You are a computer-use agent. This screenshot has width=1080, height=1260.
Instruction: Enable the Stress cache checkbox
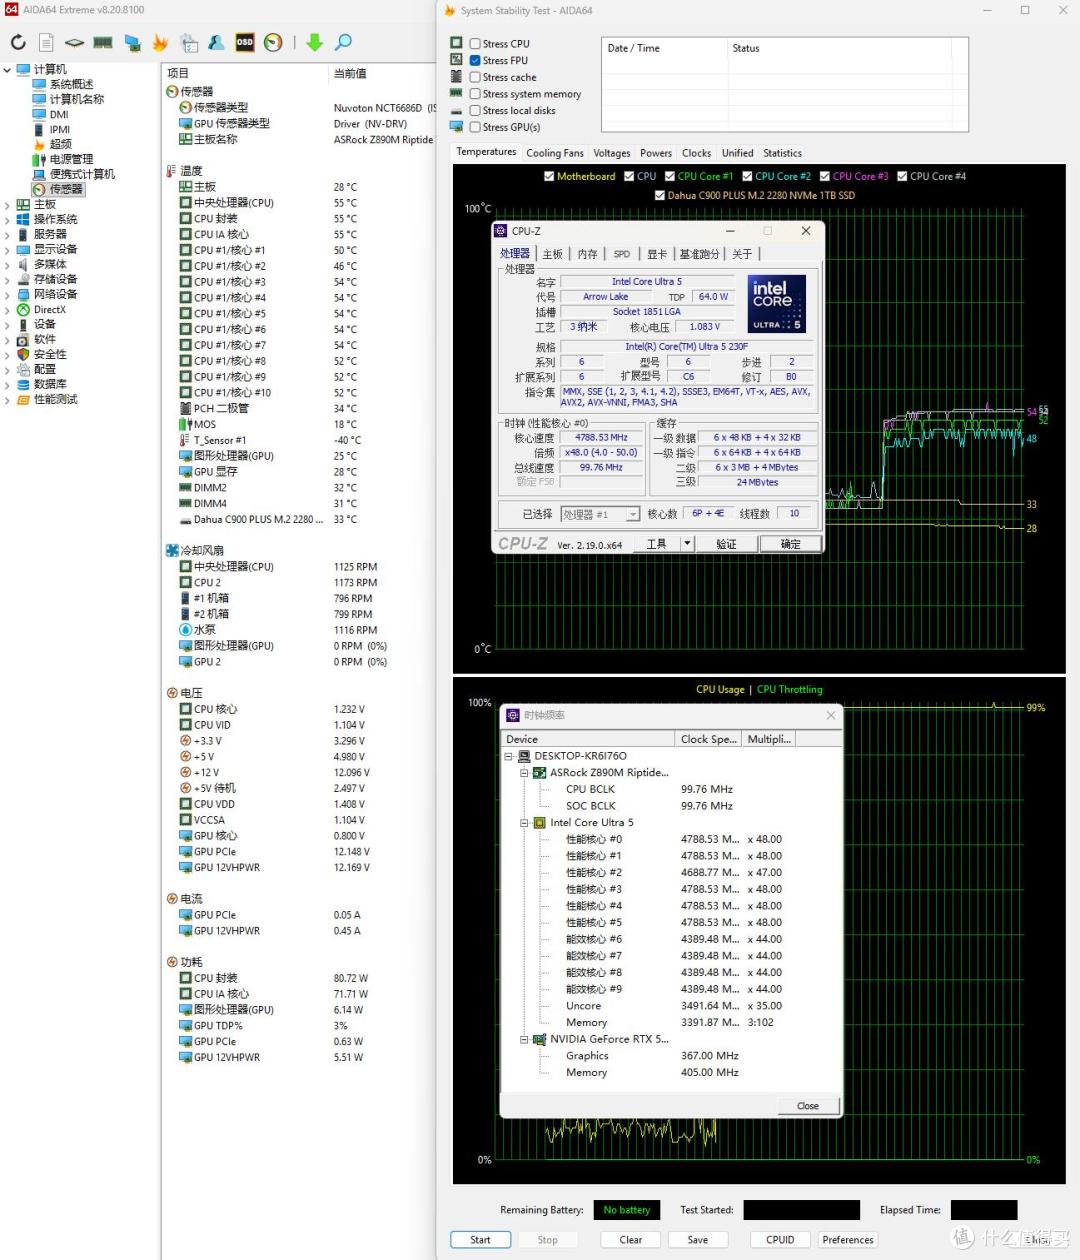[475, 77]
